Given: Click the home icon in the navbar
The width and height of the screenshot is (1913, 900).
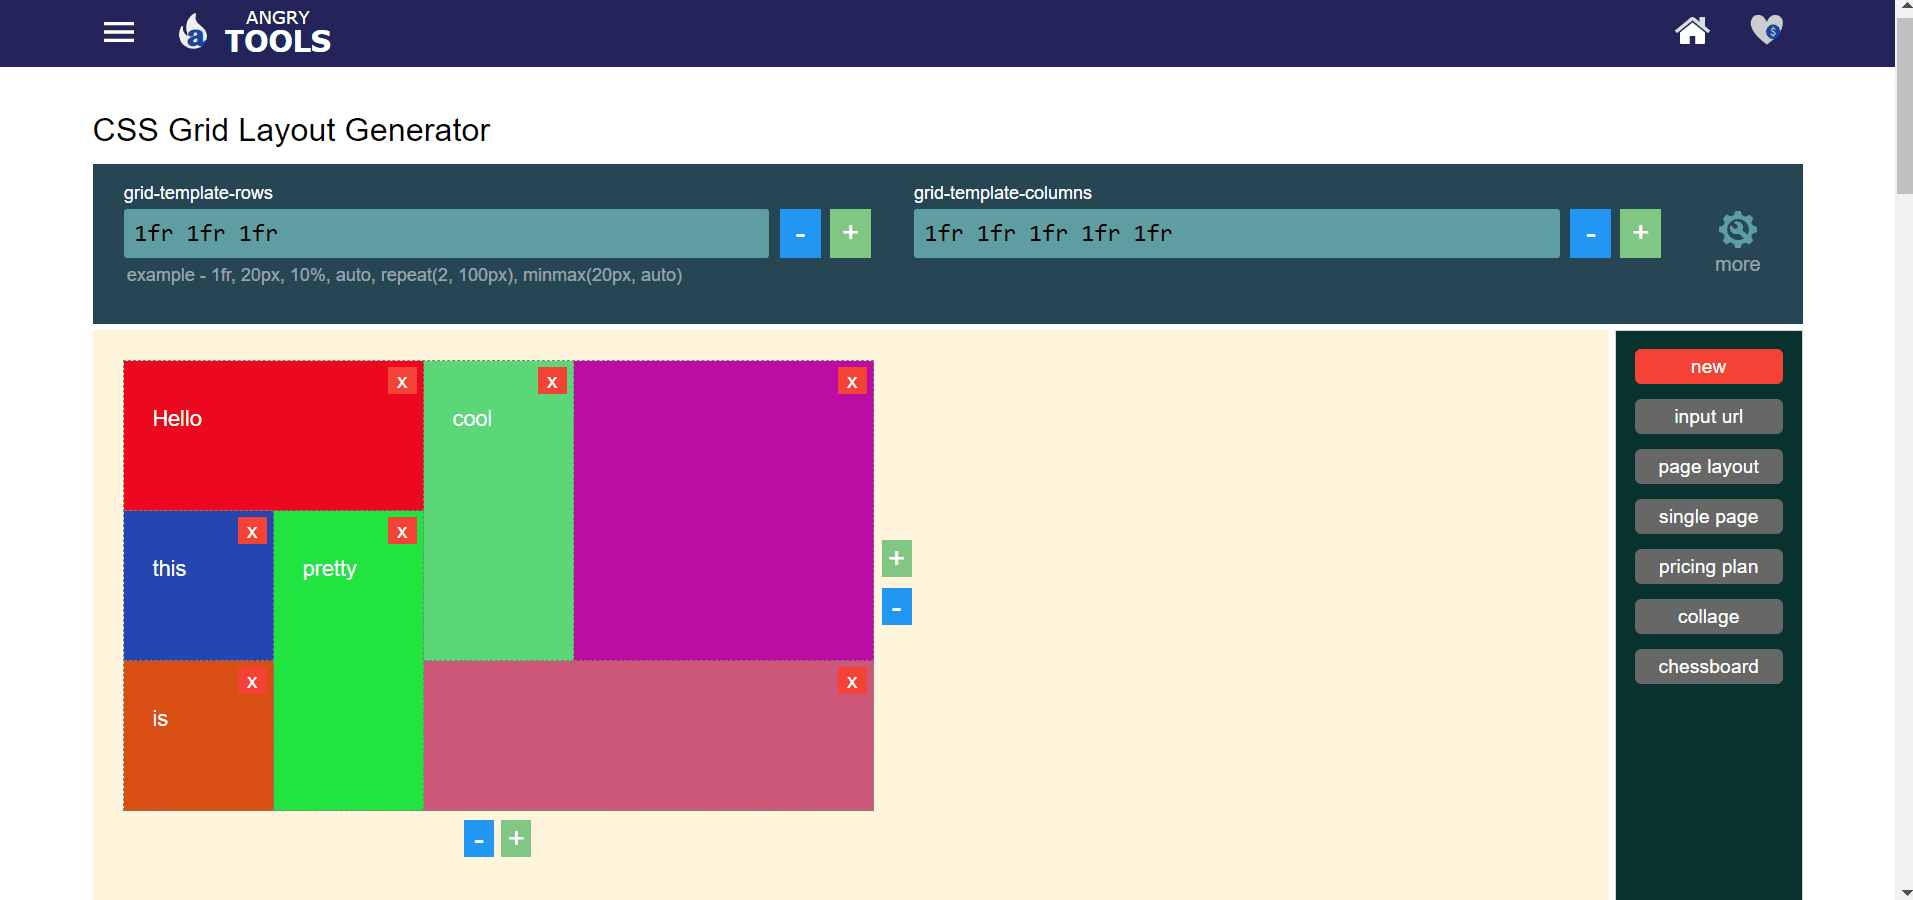Looking at the screenshot, I should 1691,31.
